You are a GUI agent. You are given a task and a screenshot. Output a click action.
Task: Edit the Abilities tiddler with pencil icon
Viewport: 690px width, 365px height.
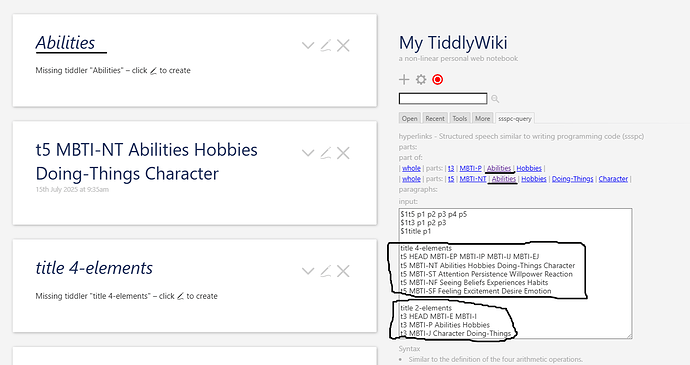coord(326,45)
